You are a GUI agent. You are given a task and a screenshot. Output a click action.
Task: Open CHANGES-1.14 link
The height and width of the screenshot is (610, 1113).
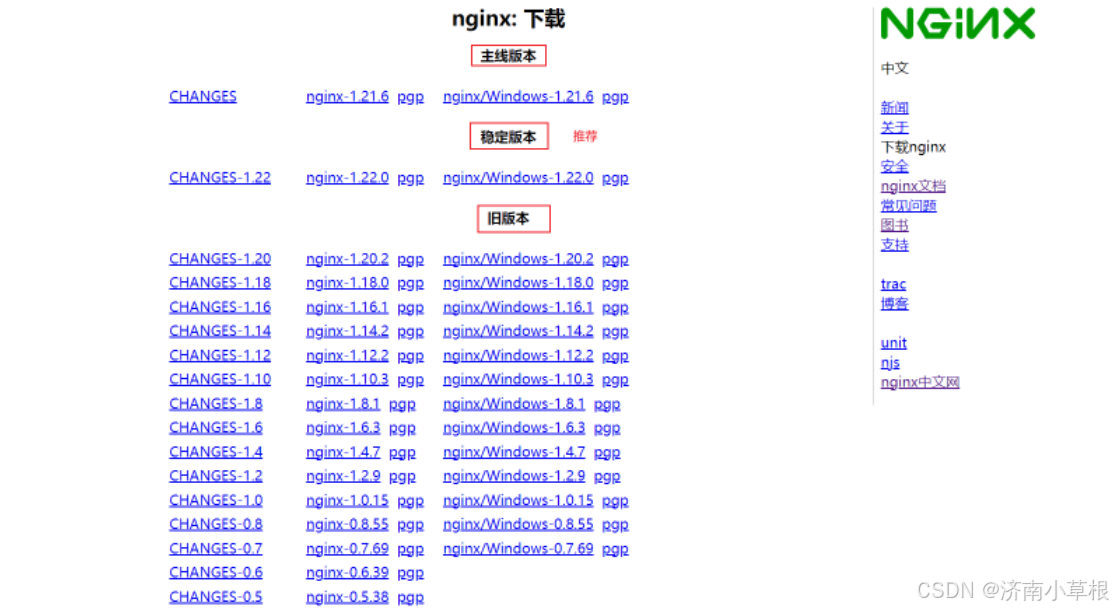point(220,331)
